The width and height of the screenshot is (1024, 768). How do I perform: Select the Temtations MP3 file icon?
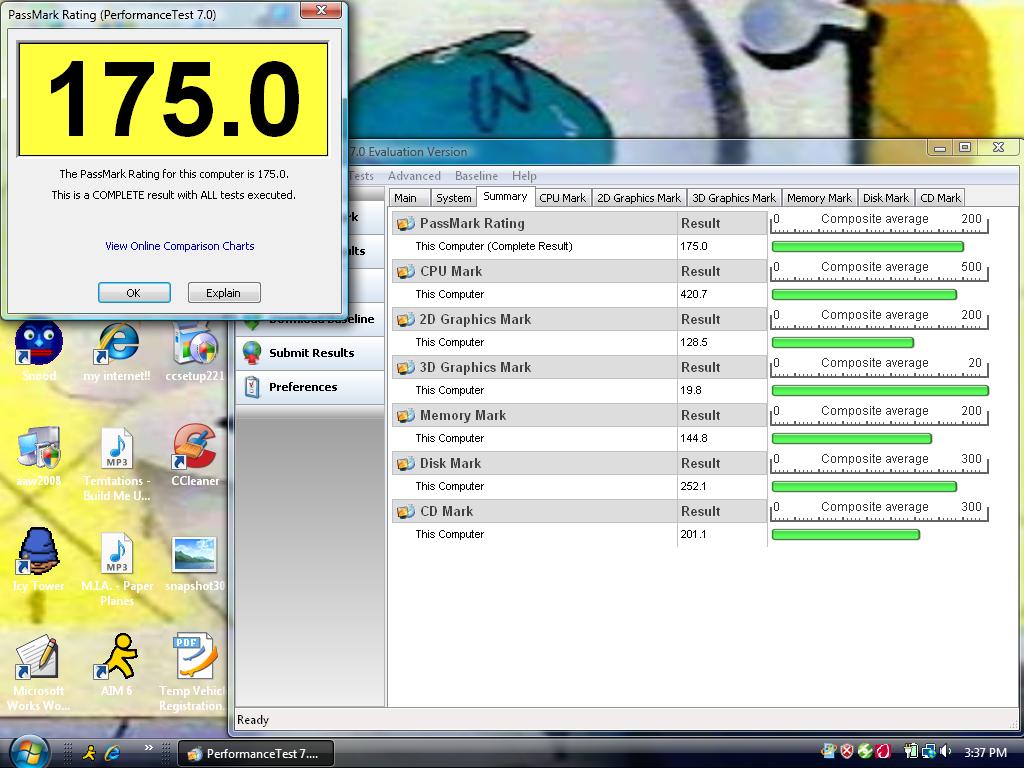[x=118, y=448]
